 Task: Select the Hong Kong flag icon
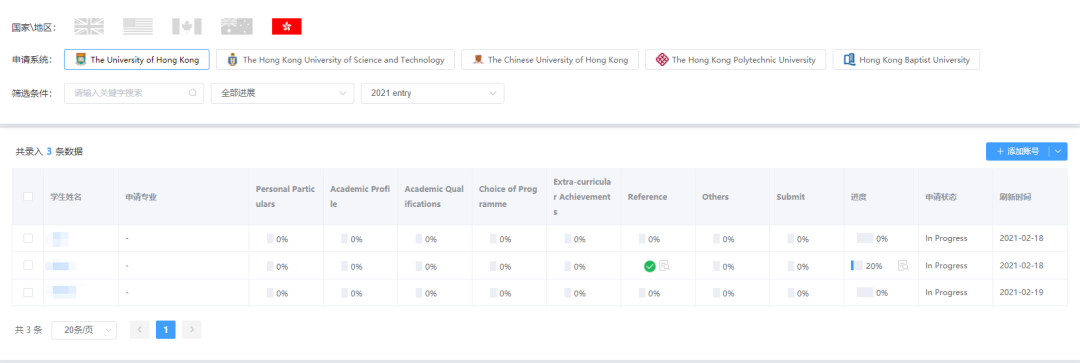pyautogui.click(x=287, y=27)
